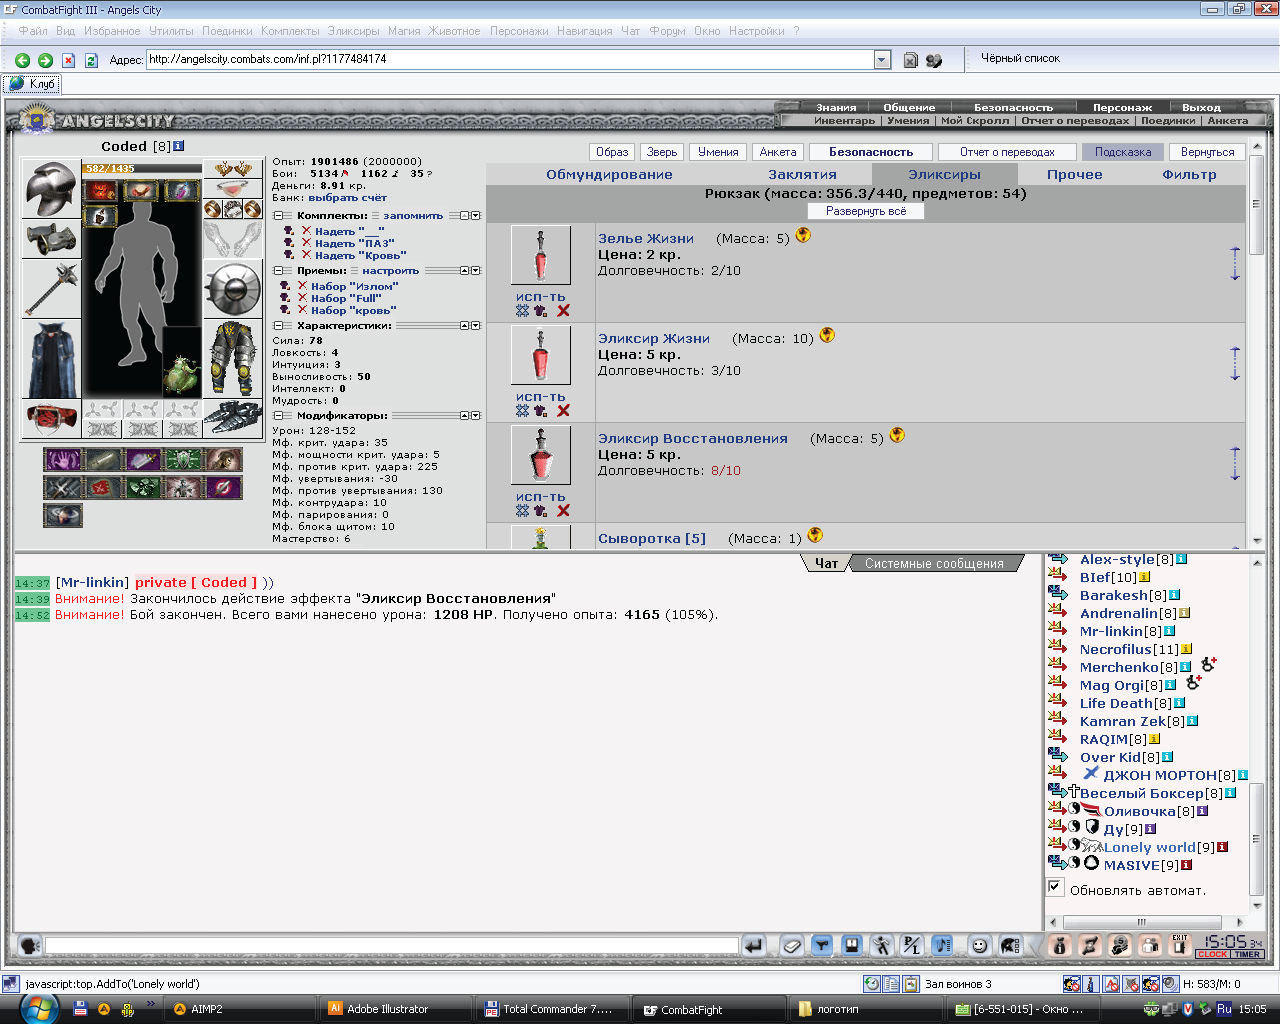Delete Эликсир Восстановления with its red X

click(x=563, y=511)
